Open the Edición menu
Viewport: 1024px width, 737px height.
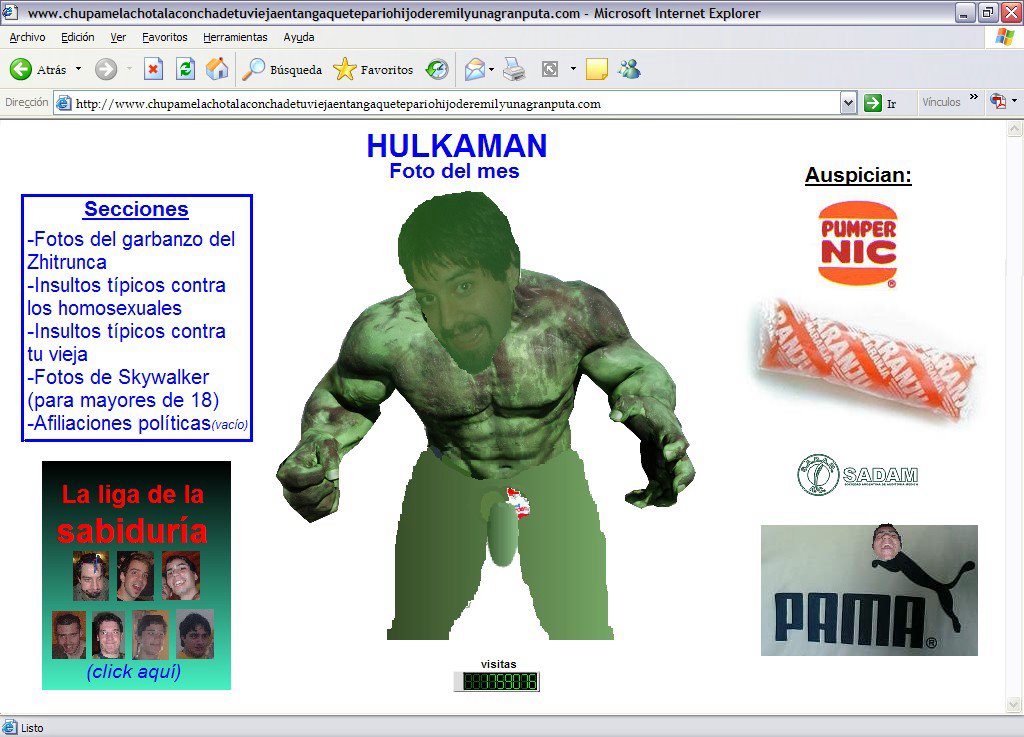78,37
